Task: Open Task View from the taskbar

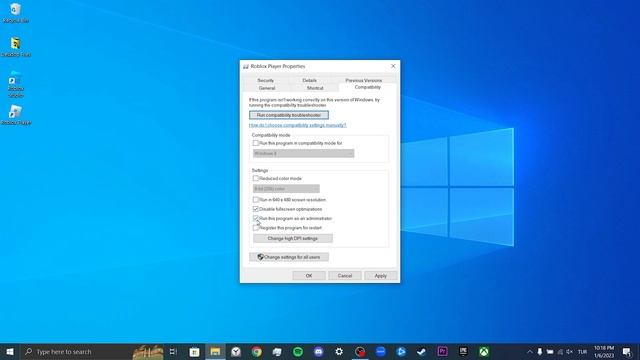Action: coord(173,351)
